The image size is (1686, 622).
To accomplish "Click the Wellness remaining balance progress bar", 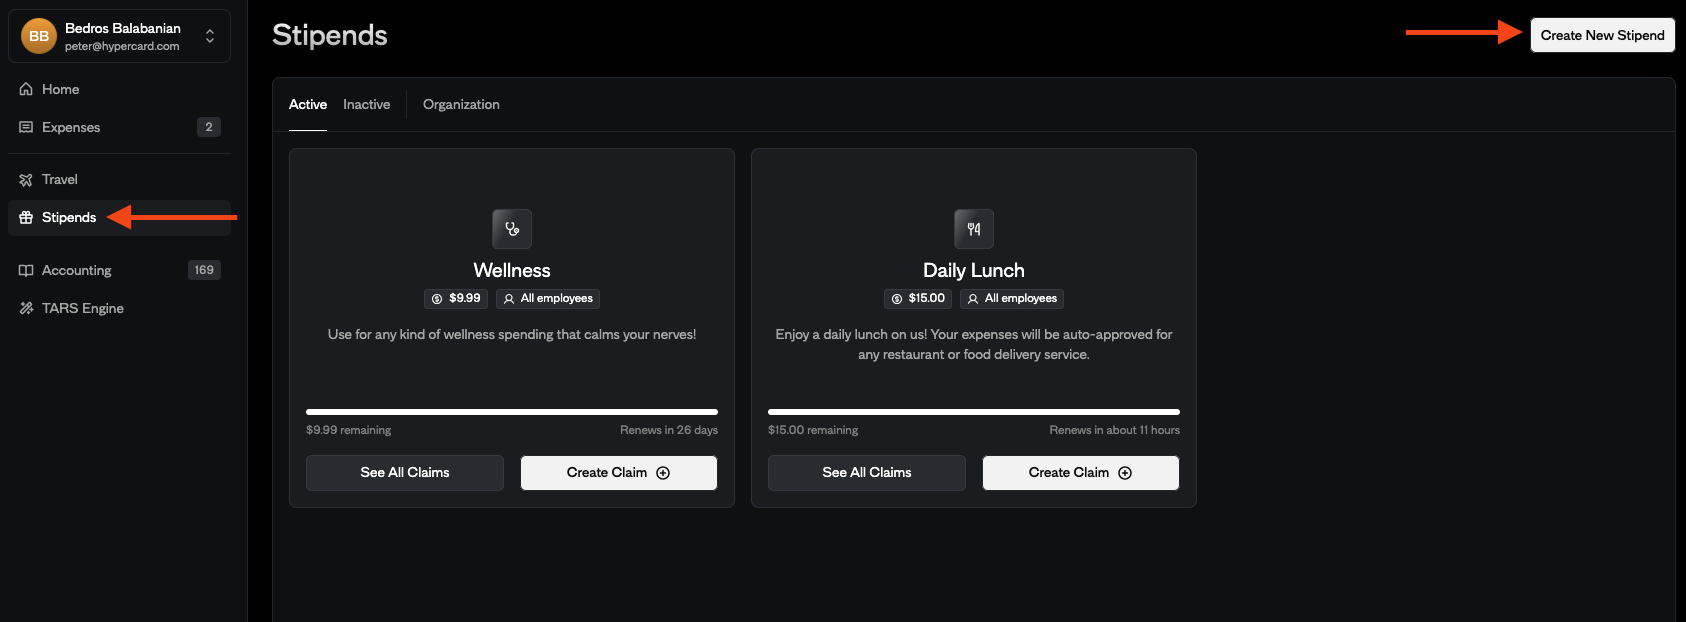I will coord(512,411).
